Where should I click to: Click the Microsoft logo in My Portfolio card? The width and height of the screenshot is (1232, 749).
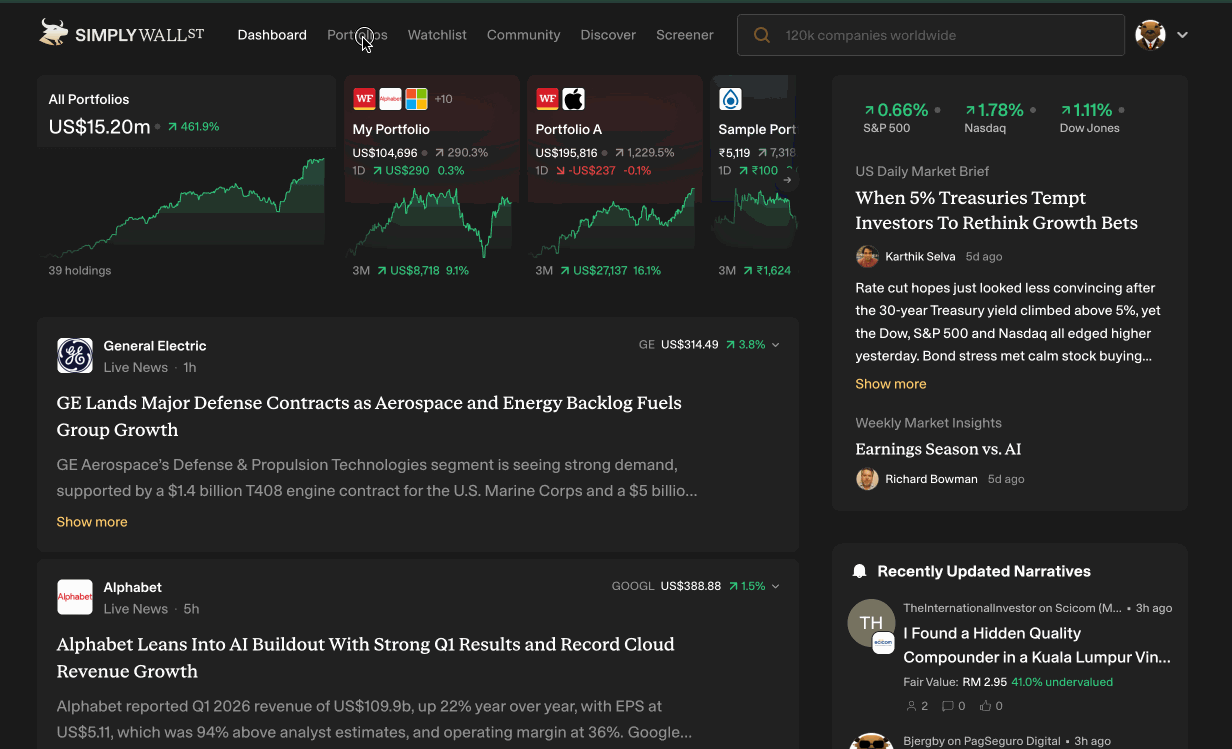416,99
